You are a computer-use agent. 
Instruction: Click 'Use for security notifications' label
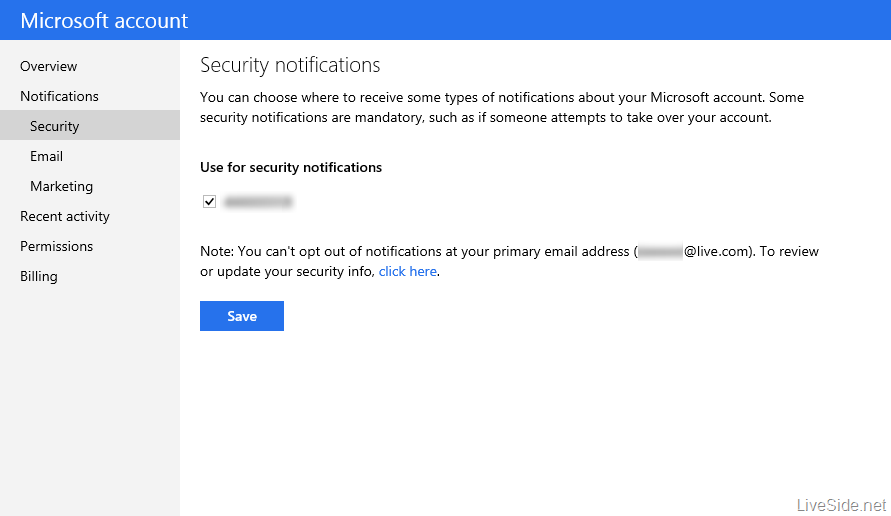[291, 167]
